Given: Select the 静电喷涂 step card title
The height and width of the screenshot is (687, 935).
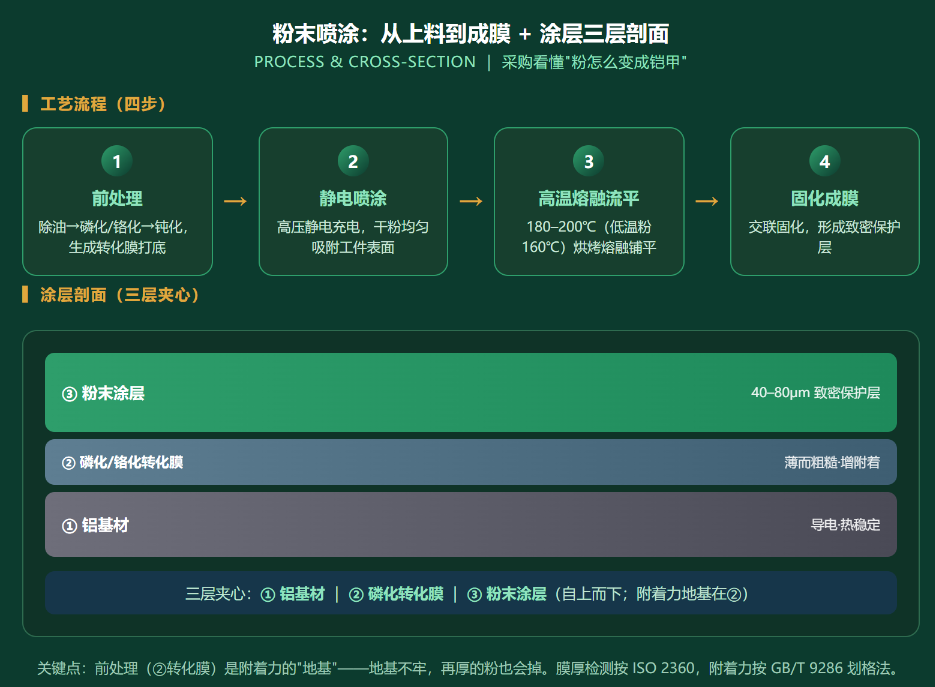Looking at the screenshot, I should [353, 199].
